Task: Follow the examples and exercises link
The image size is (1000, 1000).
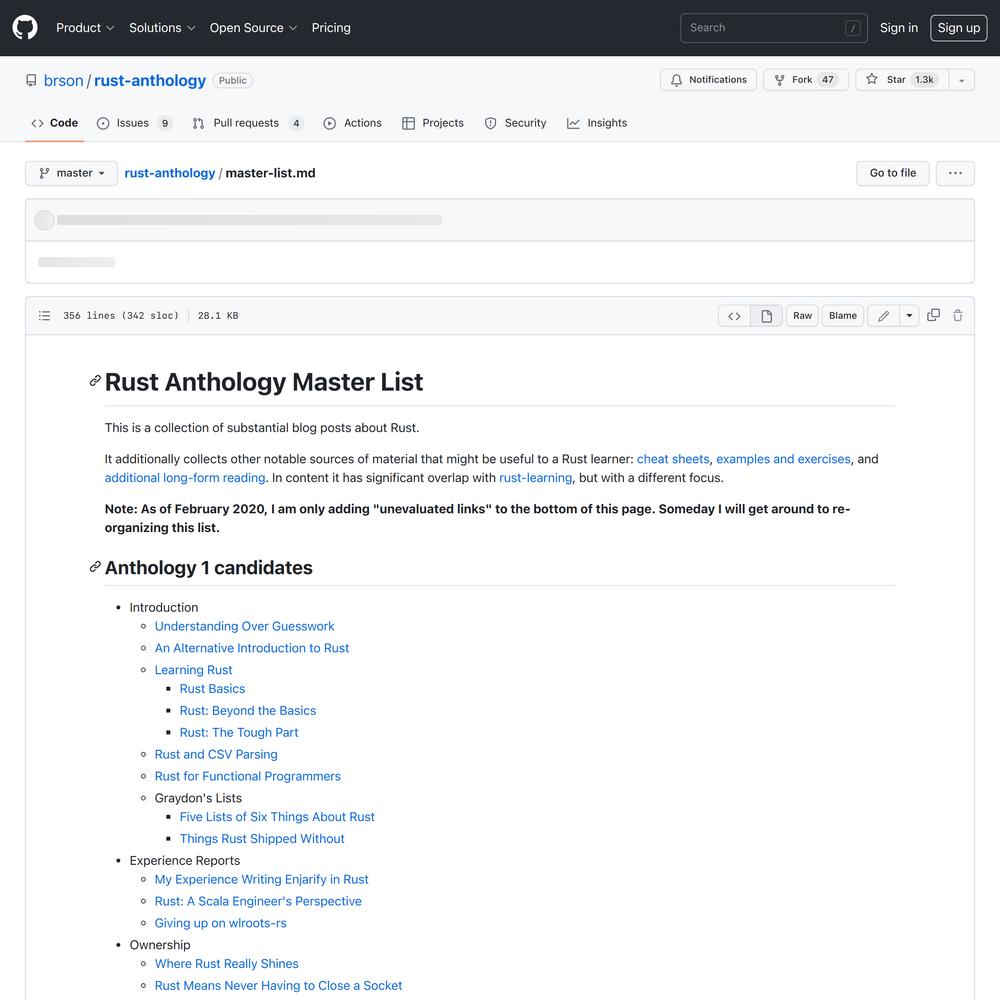Action: coord(783,459)
